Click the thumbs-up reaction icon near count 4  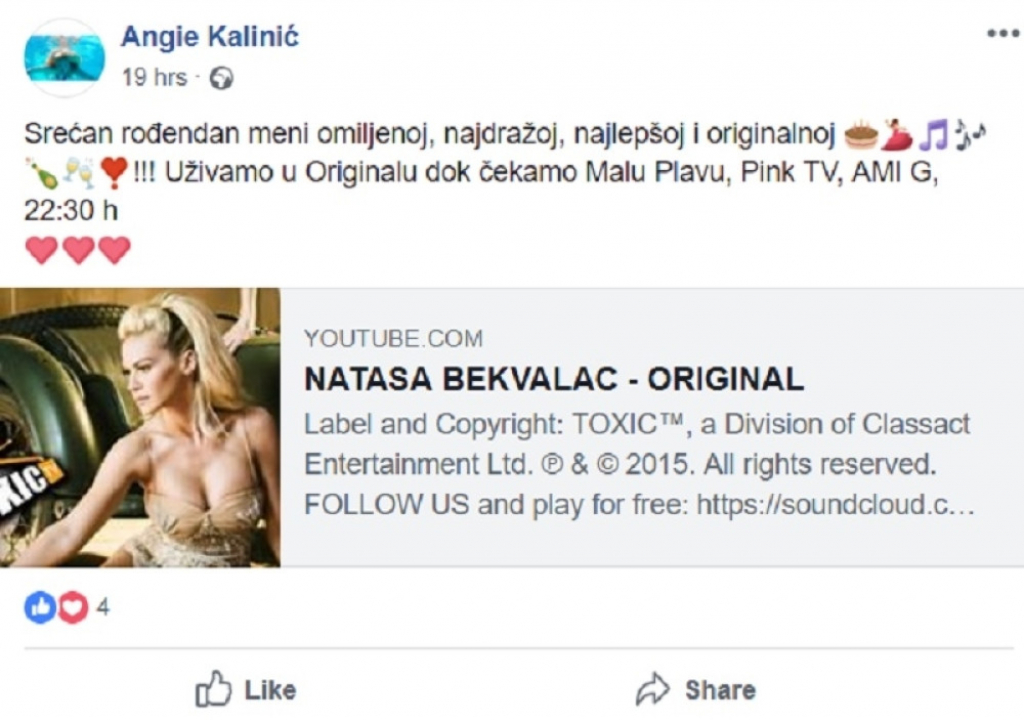tap(38, 604)
